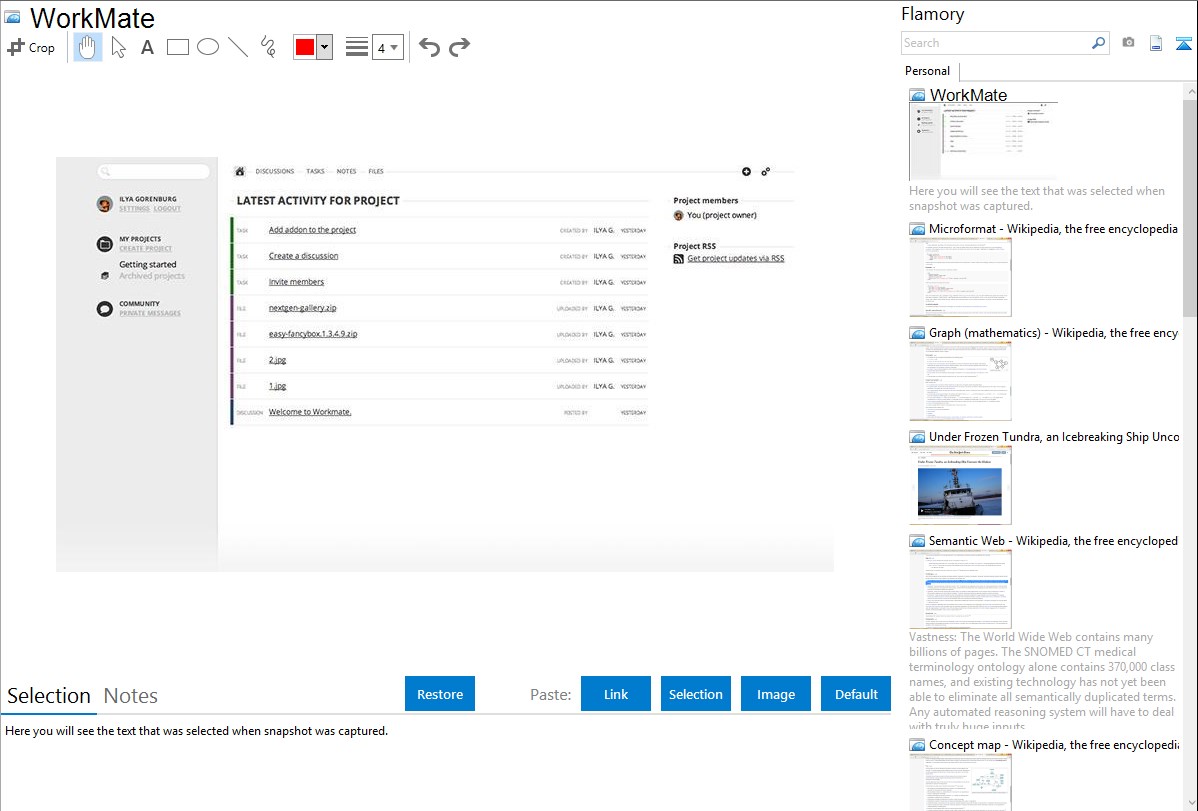Pick the ellipse shape tool
This screenshot has height=811, width=1198.
[x=208, y=47]
